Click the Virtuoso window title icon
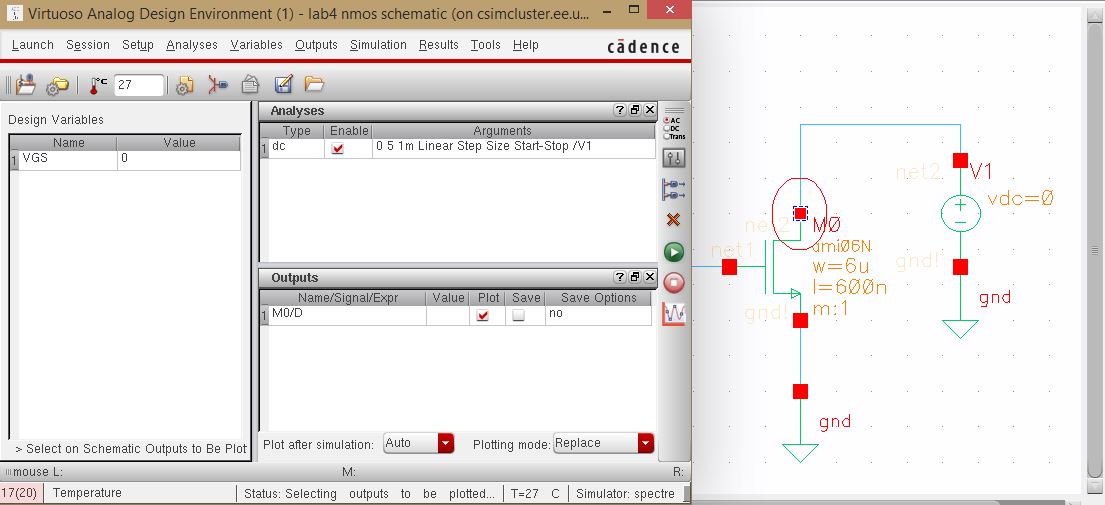Screen dimensions: 1105x505 (13, 13)
